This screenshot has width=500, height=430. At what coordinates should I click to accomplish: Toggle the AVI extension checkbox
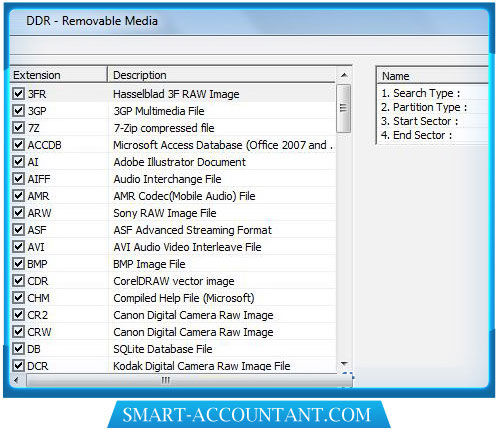[x=18, y=247]
